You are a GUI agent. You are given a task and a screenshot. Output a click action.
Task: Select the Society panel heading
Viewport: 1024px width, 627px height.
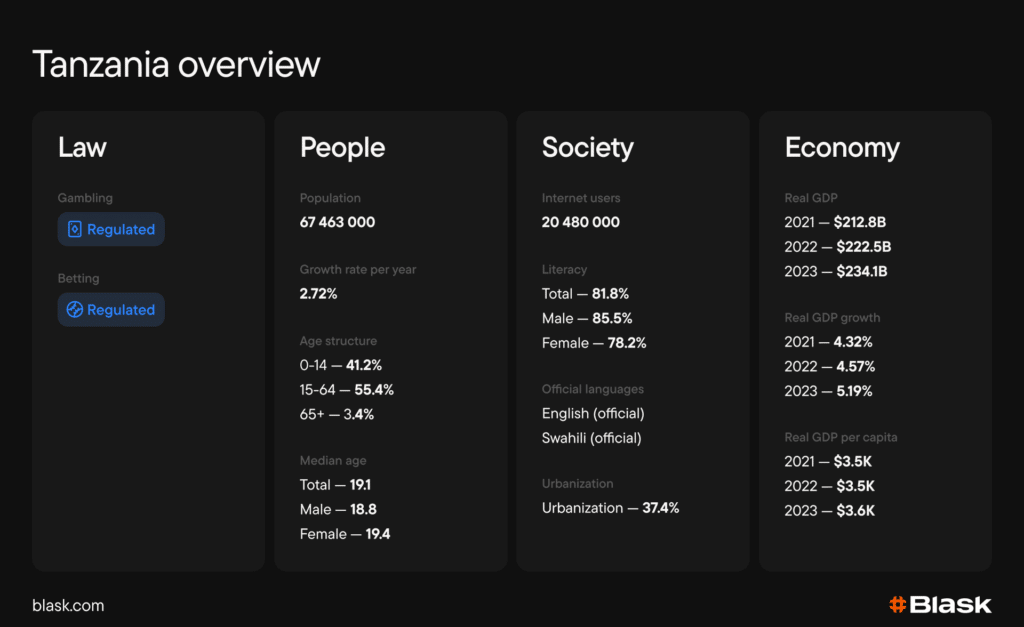coord(588,148)
